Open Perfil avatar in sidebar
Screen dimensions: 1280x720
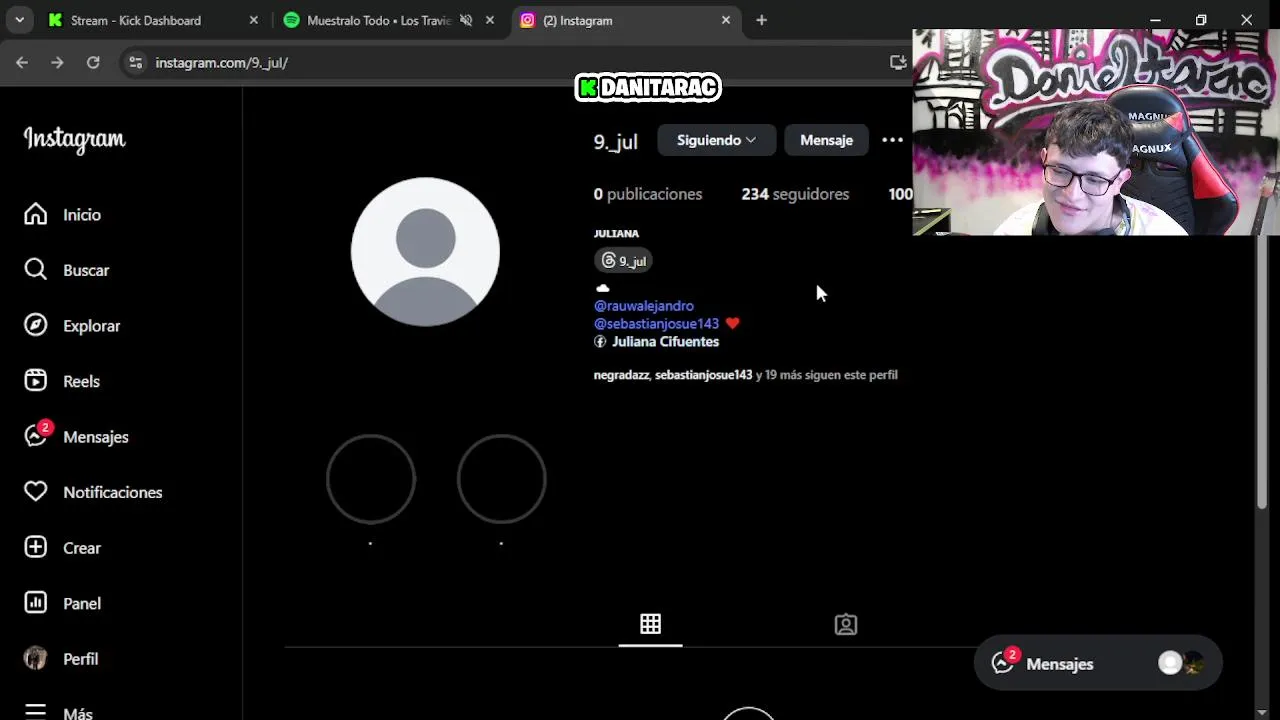click(36, 658)
